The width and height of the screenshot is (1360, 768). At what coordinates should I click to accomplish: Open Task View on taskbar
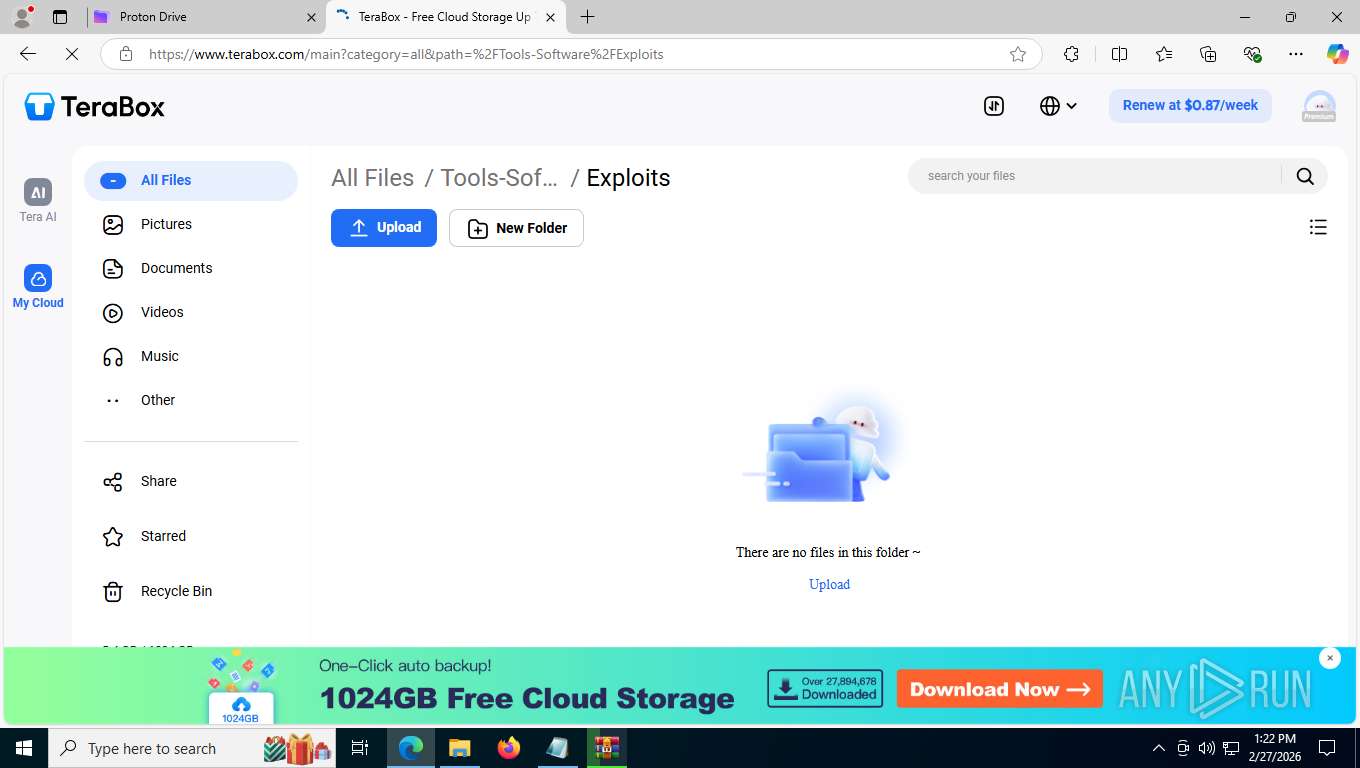(x=360, y=748)
